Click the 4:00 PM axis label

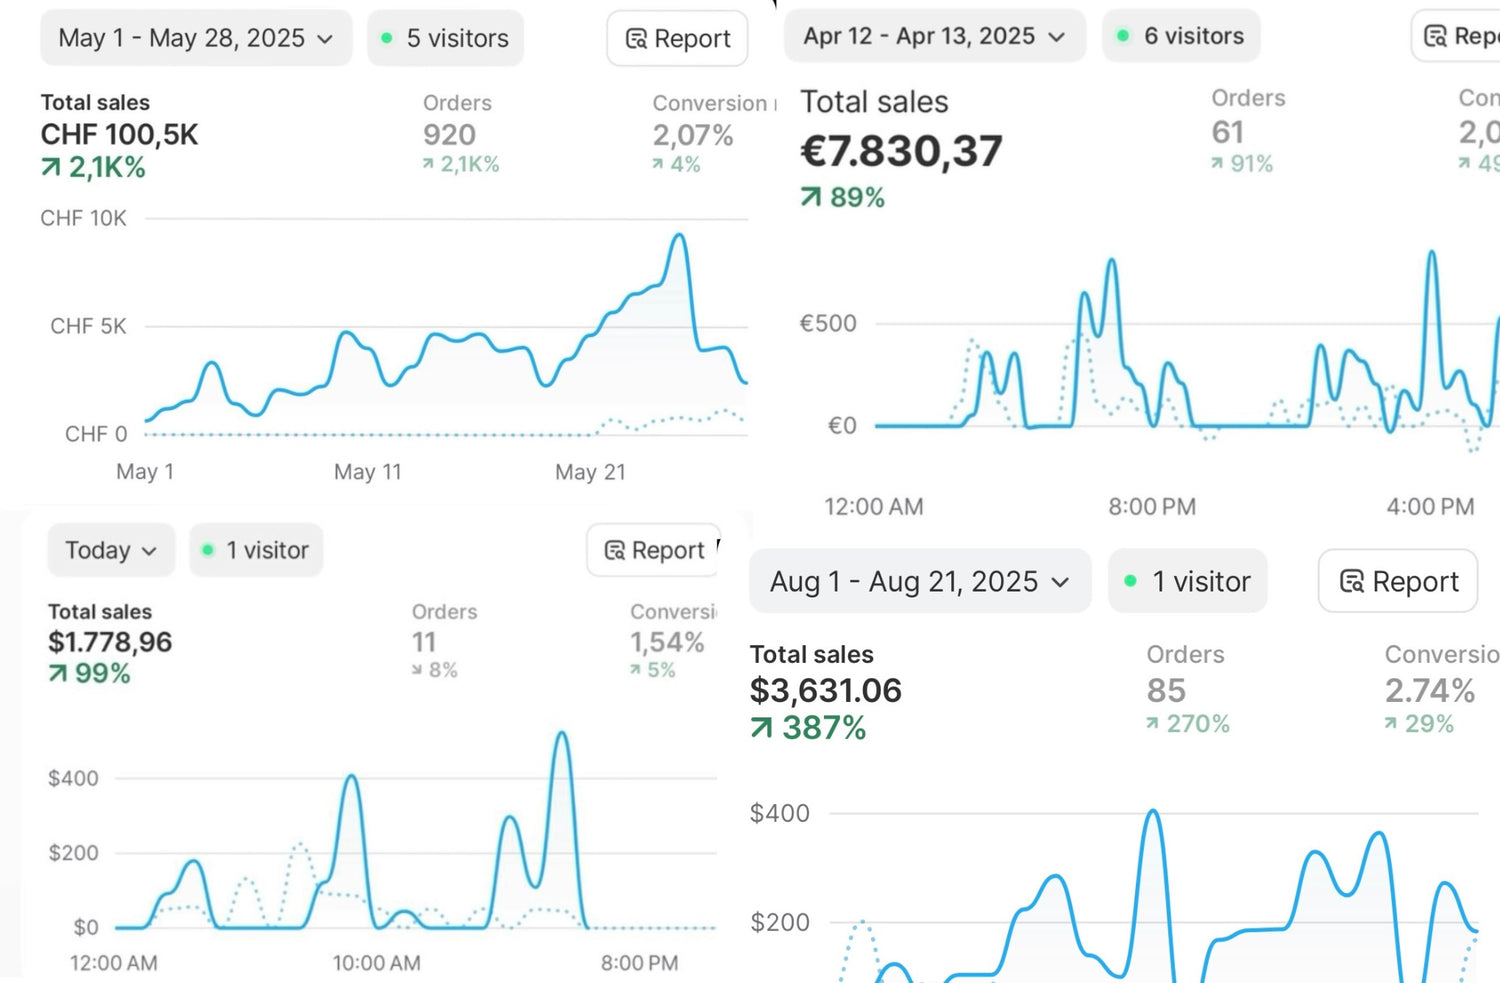pyautogui.click(x=1430, y=507)
